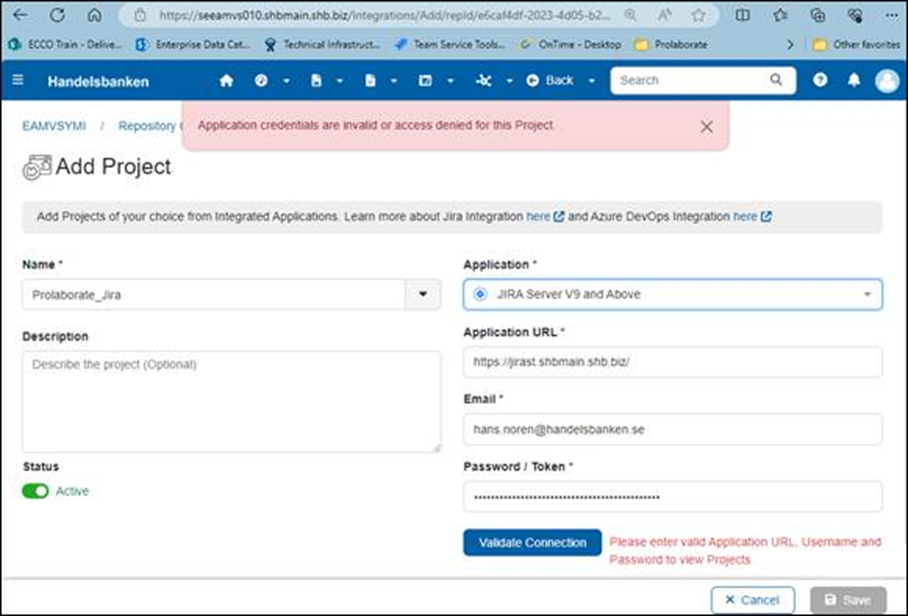Open browser settings ellipsis menu
Screen dimensions: 908x616
tap(892, 16)
